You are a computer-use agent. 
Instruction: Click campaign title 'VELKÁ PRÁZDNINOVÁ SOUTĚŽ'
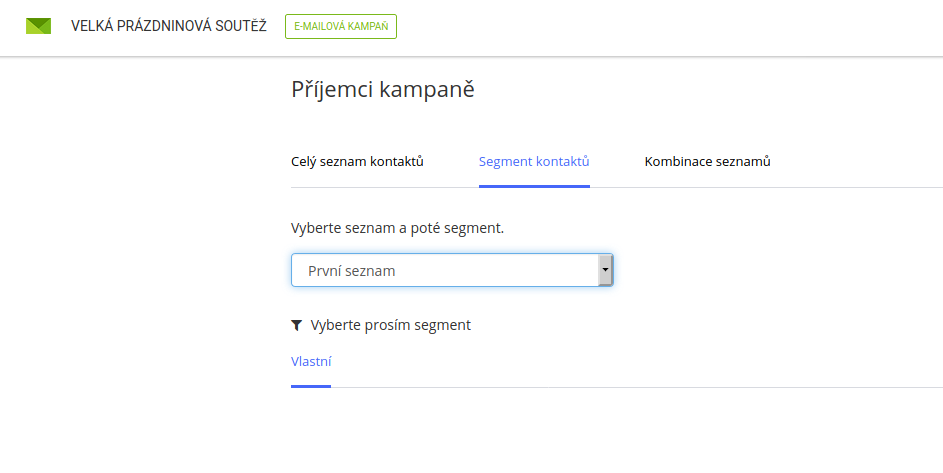coord(169,26)
